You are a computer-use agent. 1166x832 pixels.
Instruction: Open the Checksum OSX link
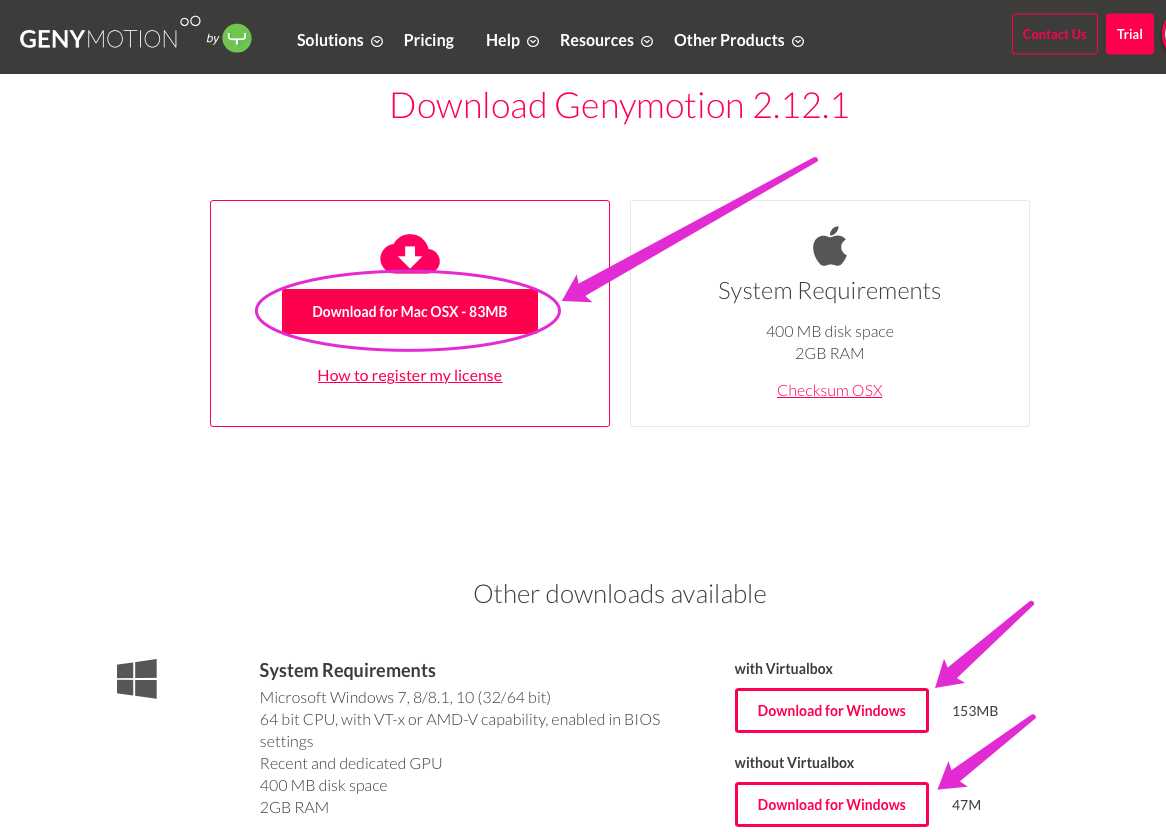(829, 390)
